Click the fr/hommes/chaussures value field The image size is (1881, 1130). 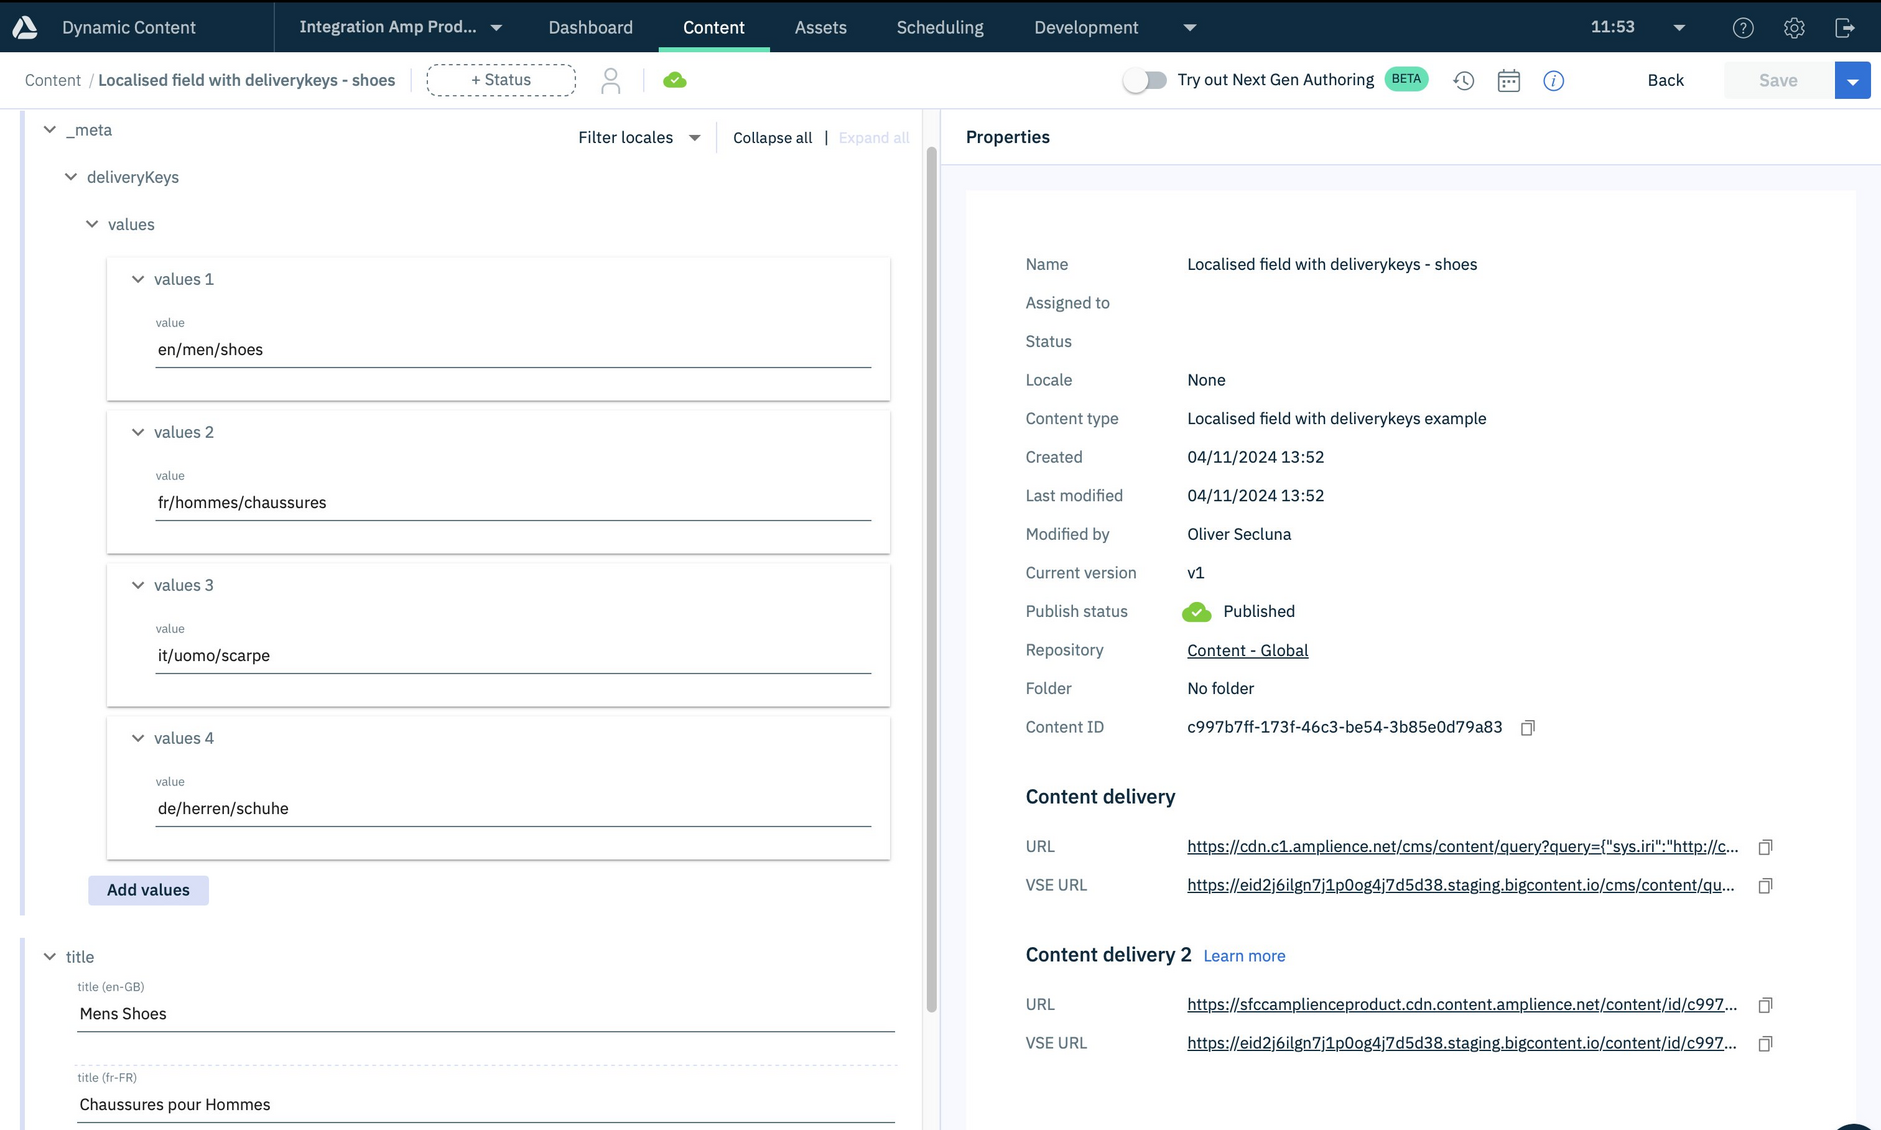point(513,503)
